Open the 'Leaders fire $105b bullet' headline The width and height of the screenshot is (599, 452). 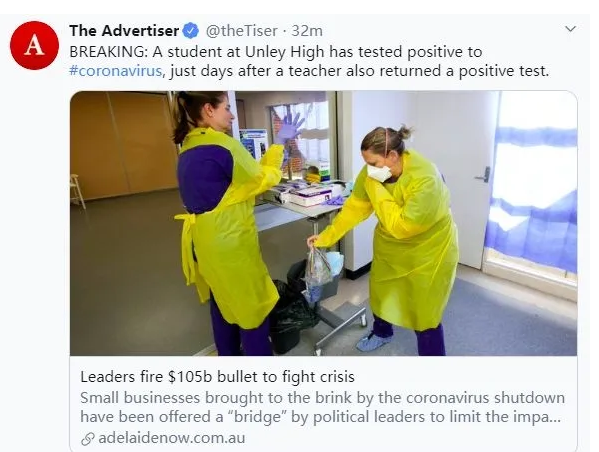(x=217, y=377)
